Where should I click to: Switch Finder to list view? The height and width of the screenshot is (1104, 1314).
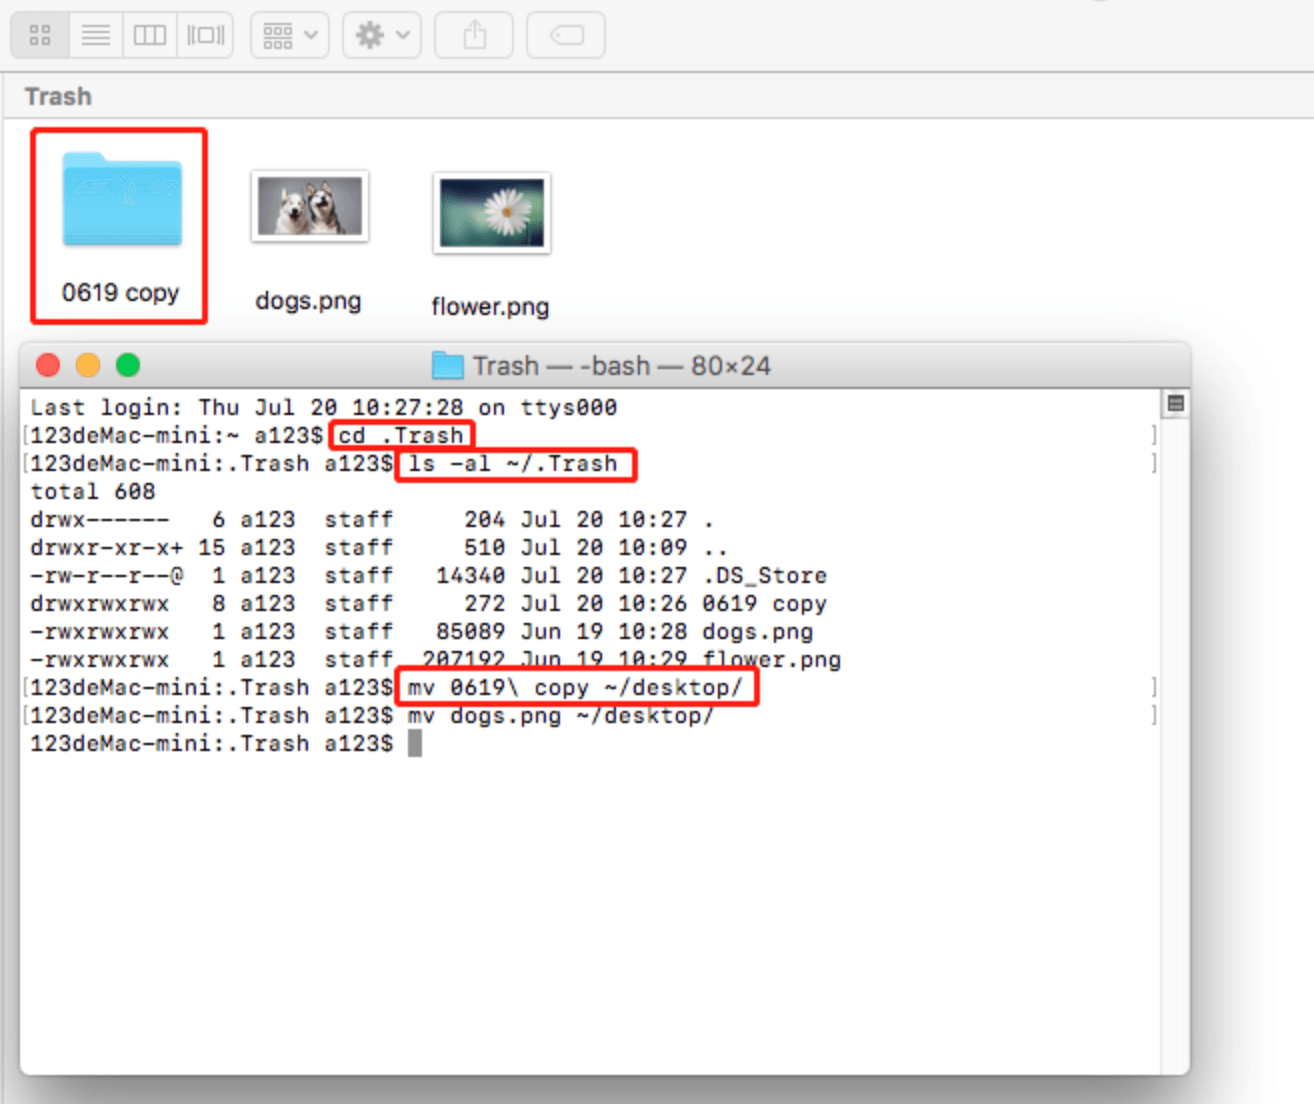[95, 34]
